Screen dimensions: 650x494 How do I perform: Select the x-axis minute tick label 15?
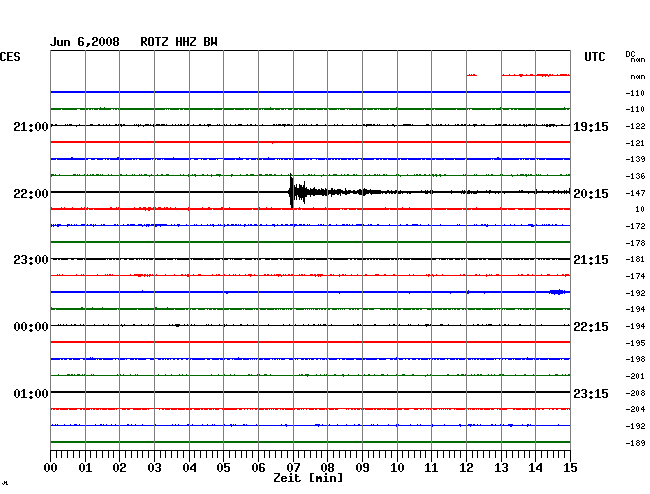pyautogui.click(x=570, y=468)
